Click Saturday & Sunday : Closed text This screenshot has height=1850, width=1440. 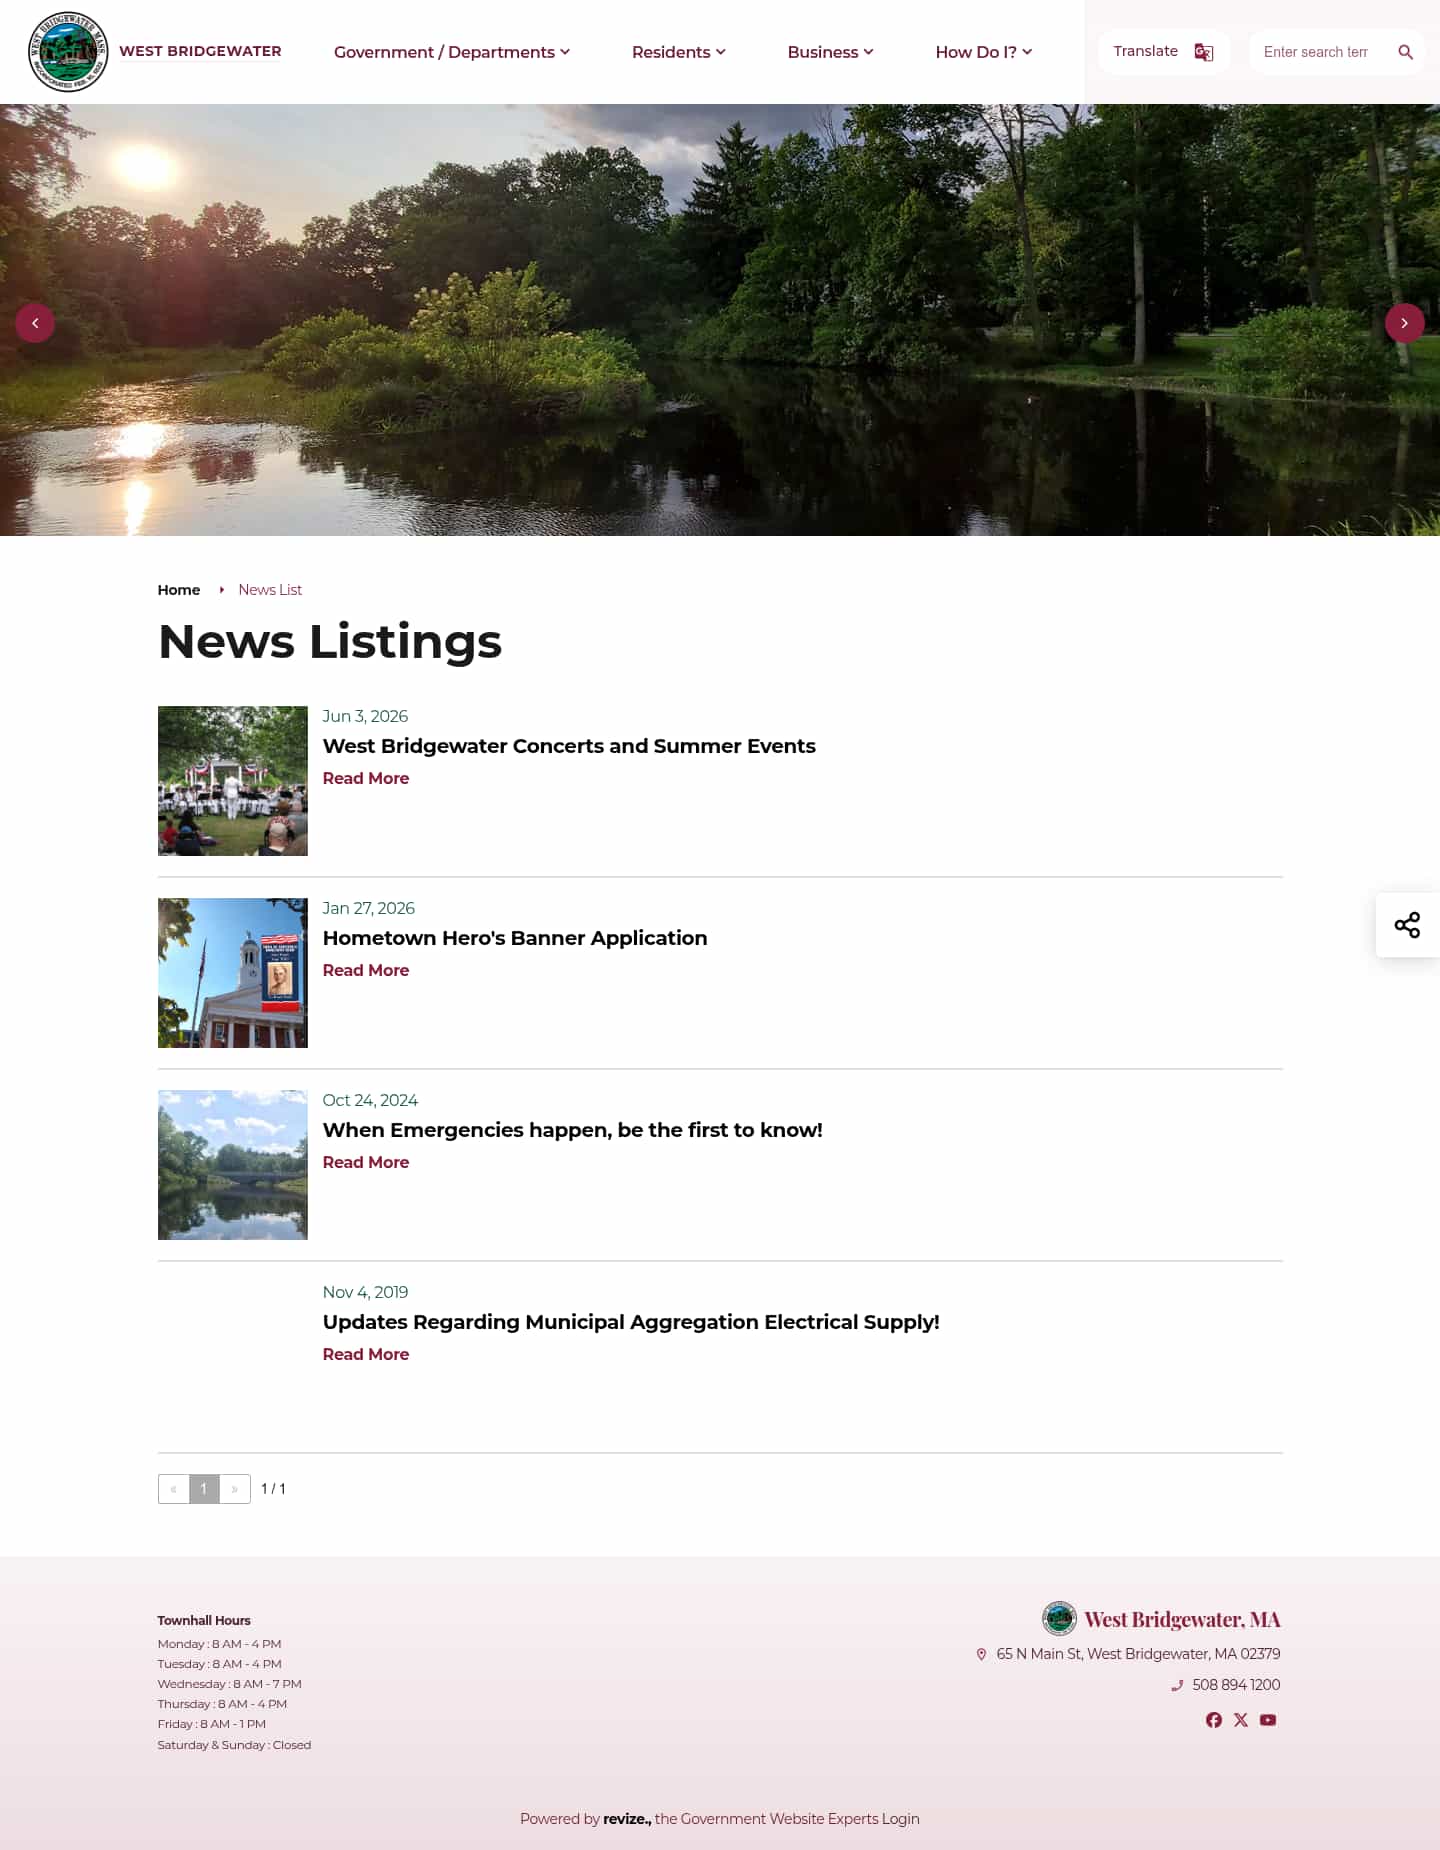coord(234,1745)
